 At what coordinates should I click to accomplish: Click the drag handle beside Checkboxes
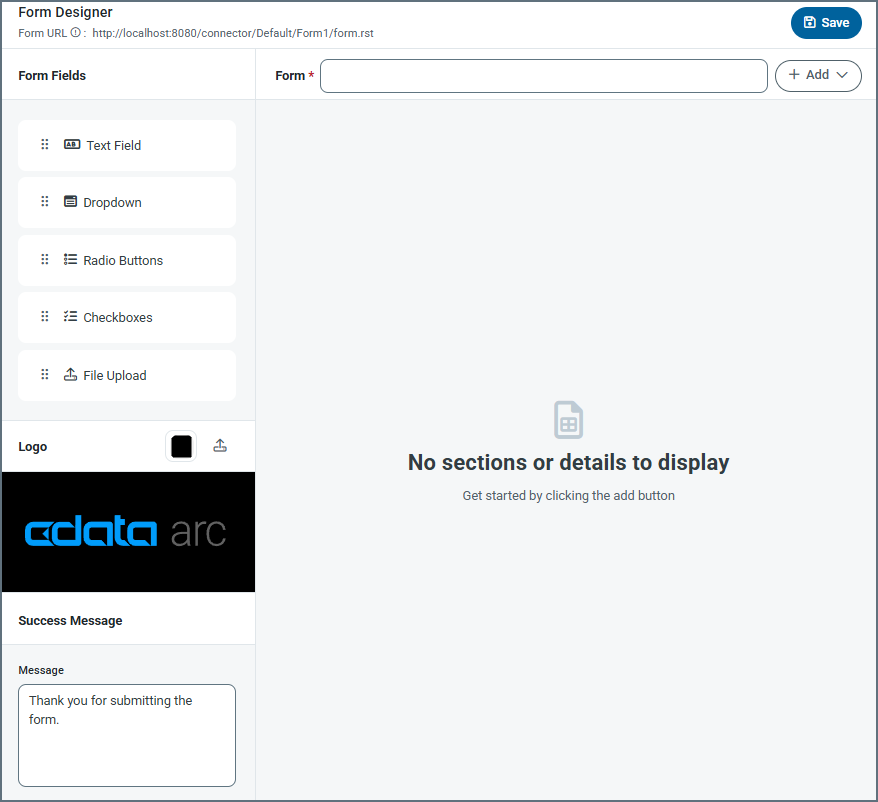click(44, 317)
